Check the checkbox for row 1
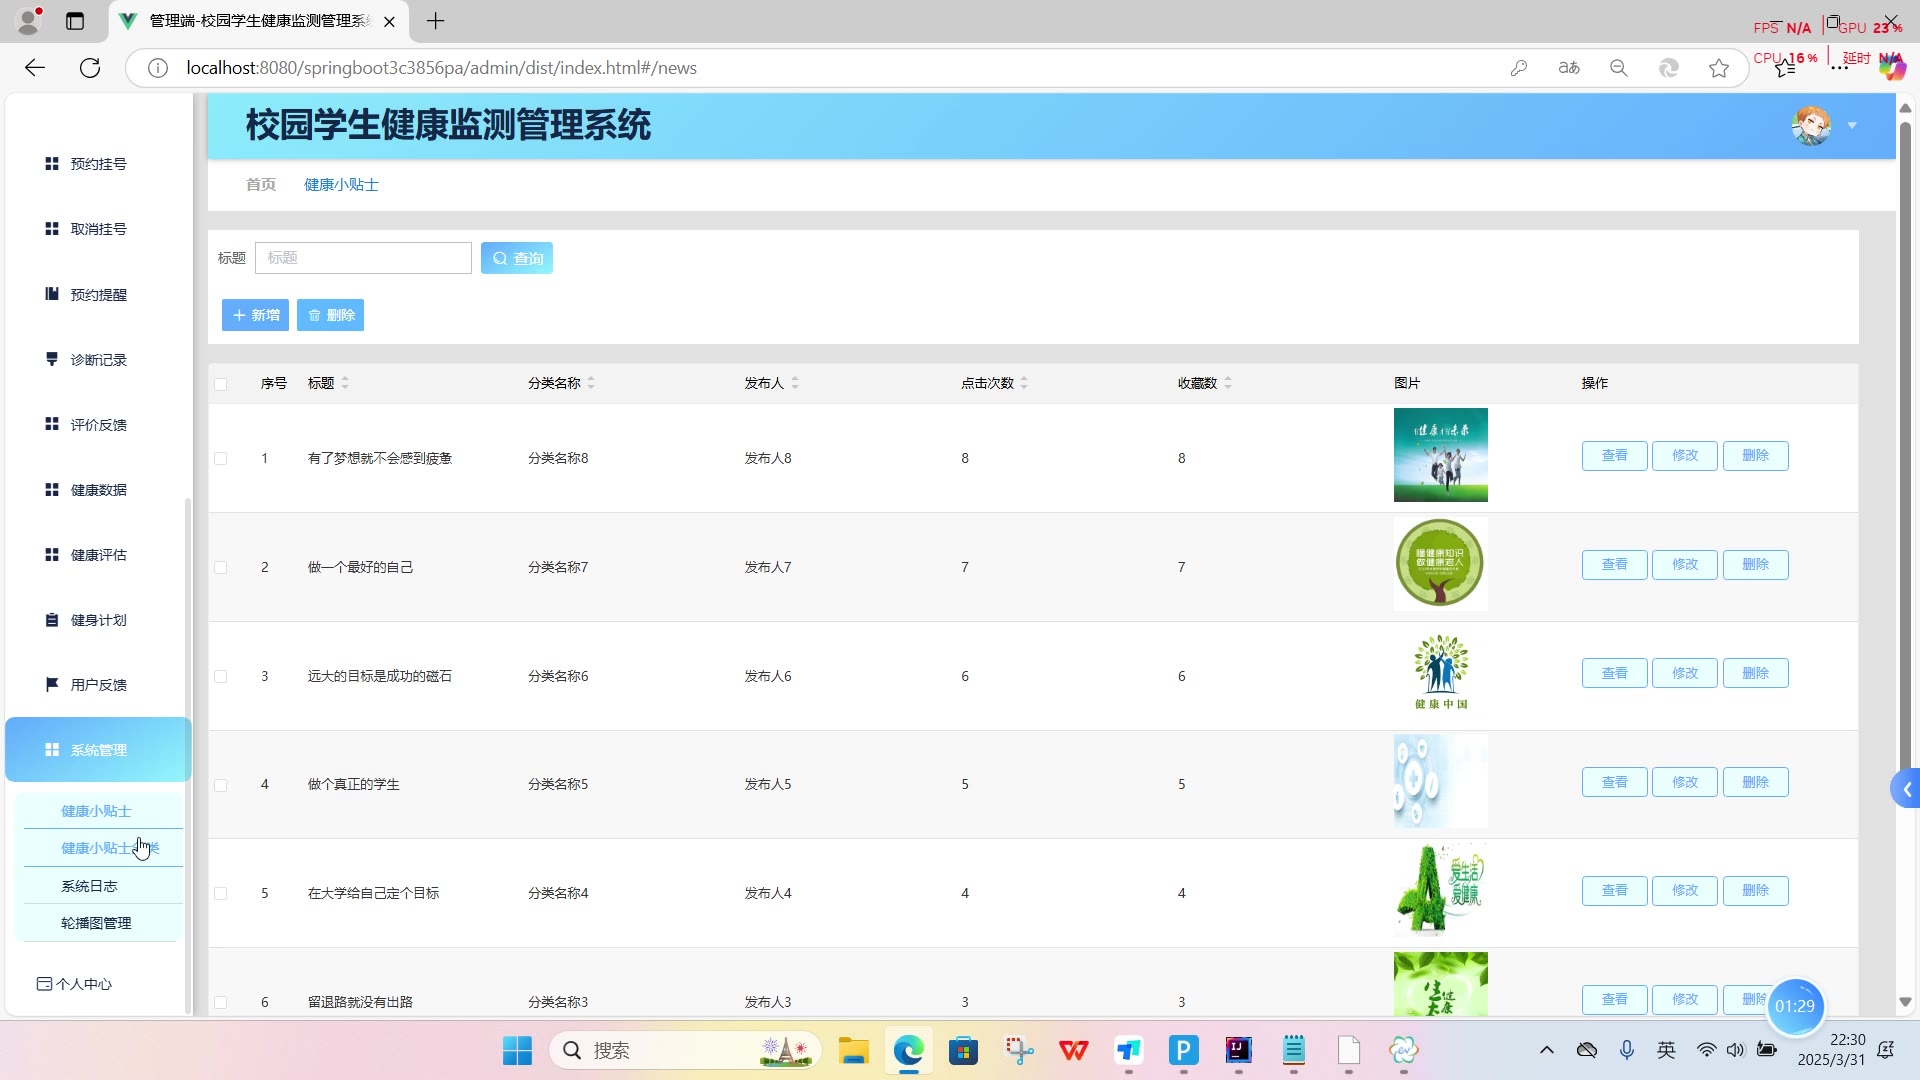 point(221,459)
